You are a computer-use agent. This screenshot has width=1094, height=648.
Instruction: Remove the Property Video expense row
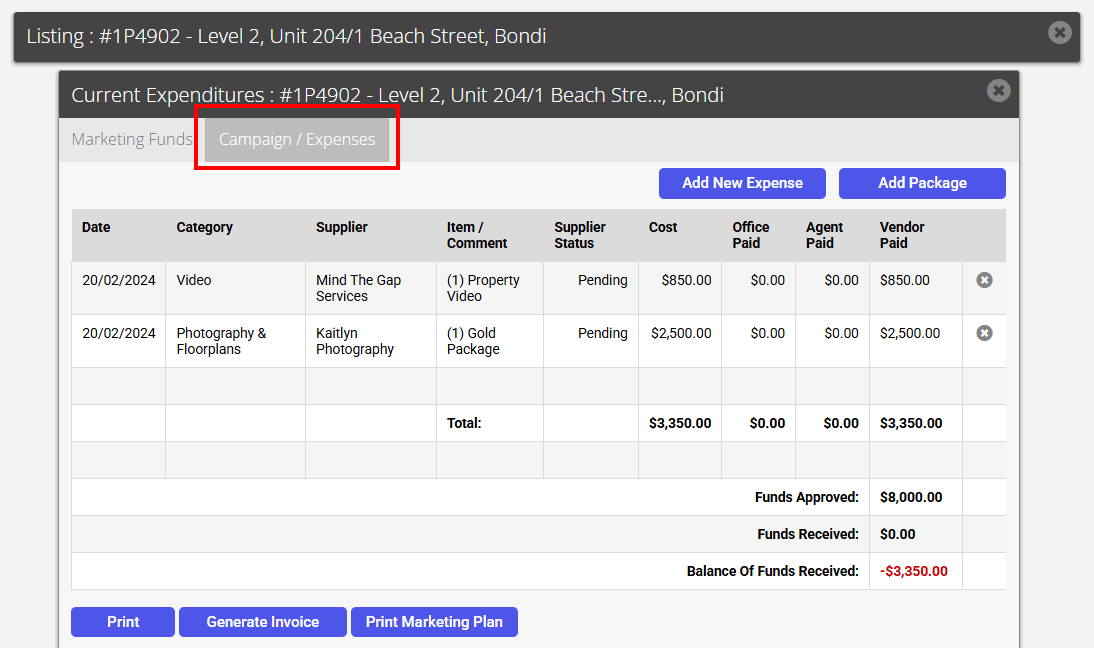[984, 280]
